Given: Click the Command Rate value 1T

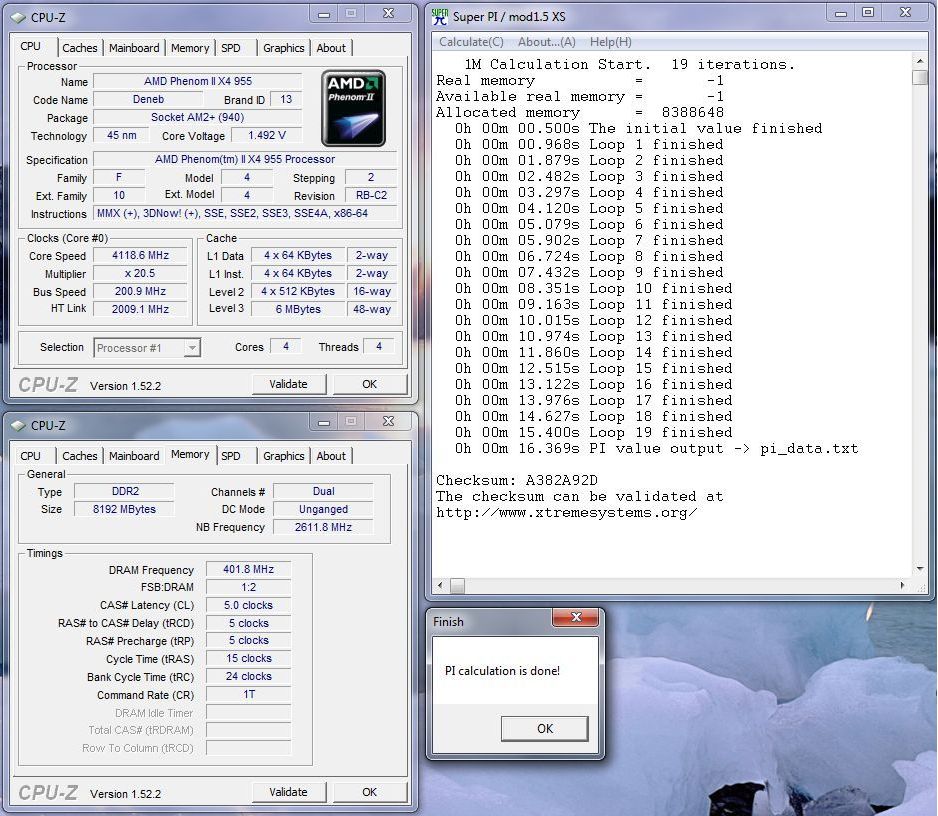Looking at the screenshot, I should click(x=248, y=695).
